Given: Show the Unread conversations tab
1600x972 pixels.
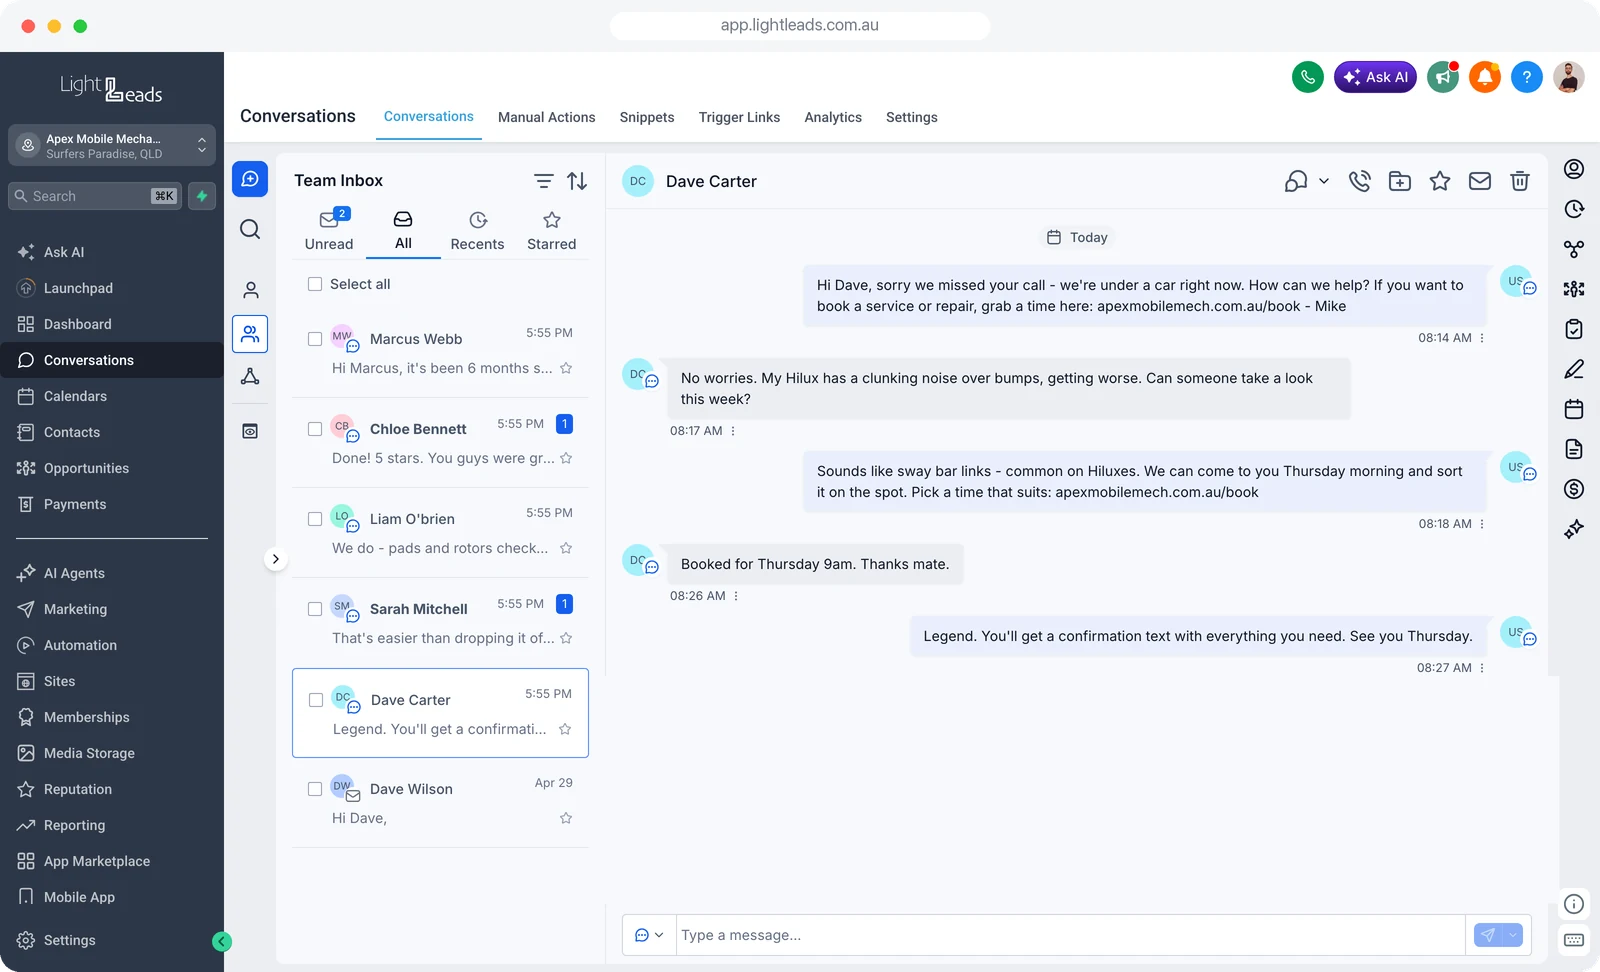Looking at the screenshot, I should pyautogui.click(x=329, y=231).
